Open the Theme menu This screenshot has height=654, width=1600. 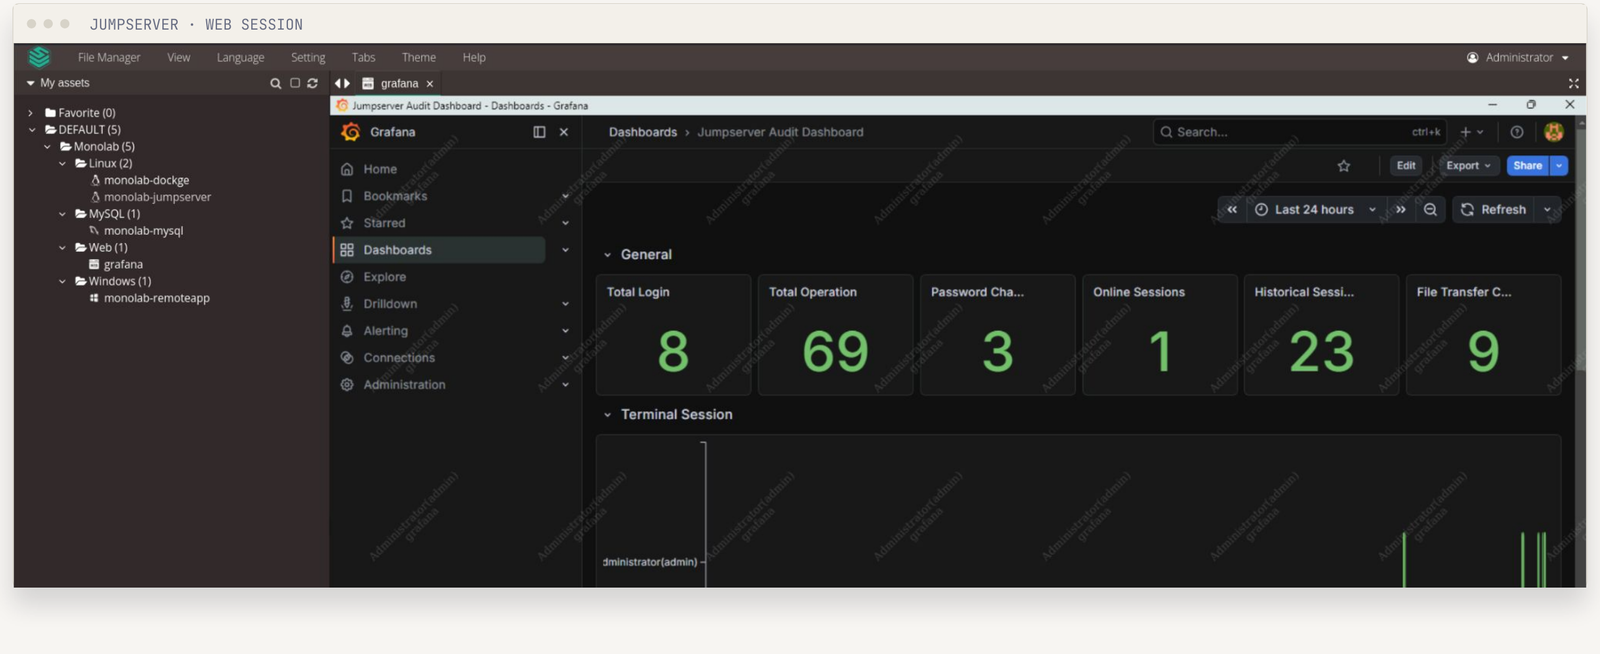tap(419, 58)
